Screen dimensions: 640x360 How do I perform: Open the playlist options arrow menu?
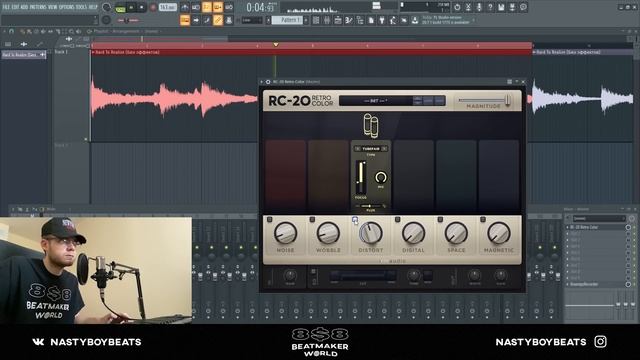pos(5,31)
